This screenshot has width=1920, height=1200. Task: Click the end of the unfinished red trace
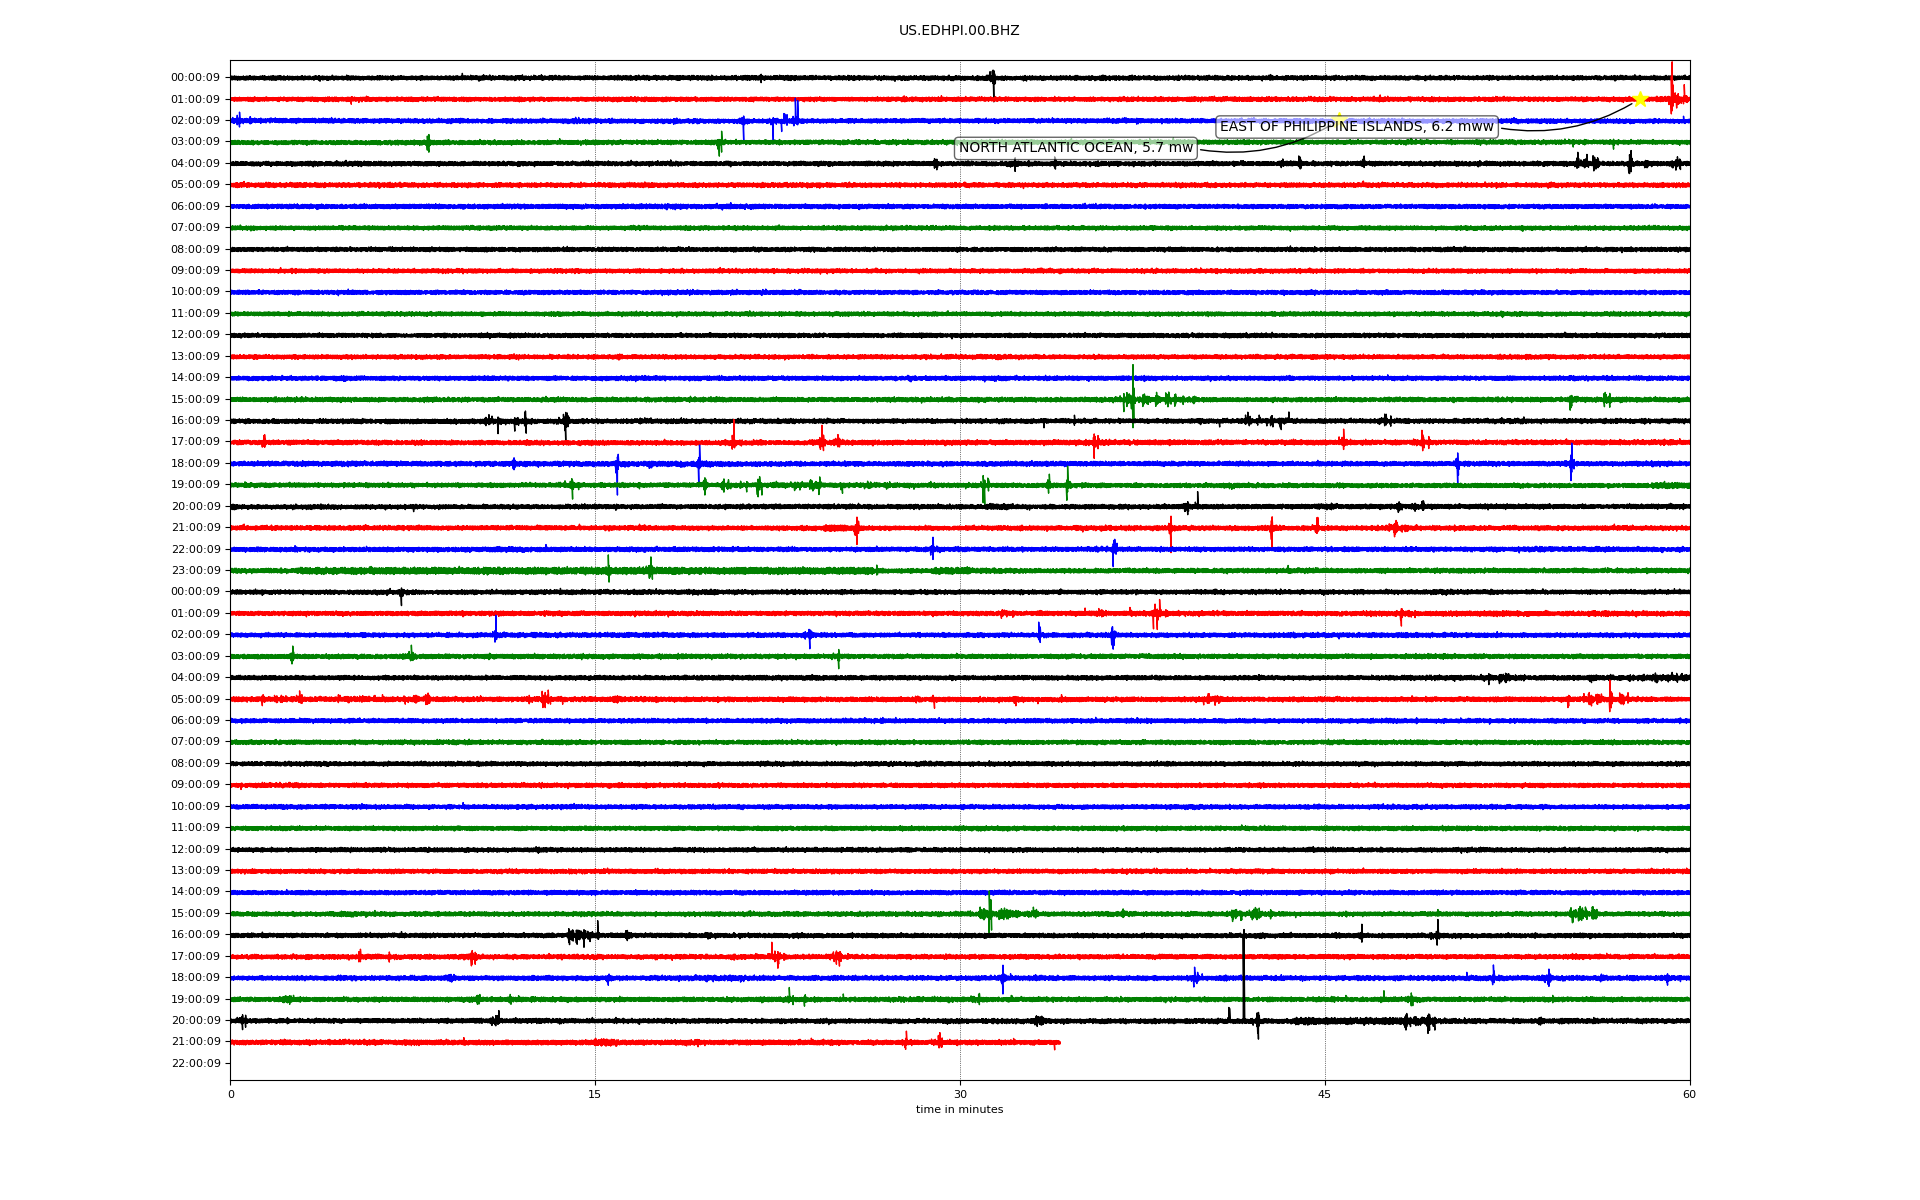pyautogui.click(x=1058, y=1043)
